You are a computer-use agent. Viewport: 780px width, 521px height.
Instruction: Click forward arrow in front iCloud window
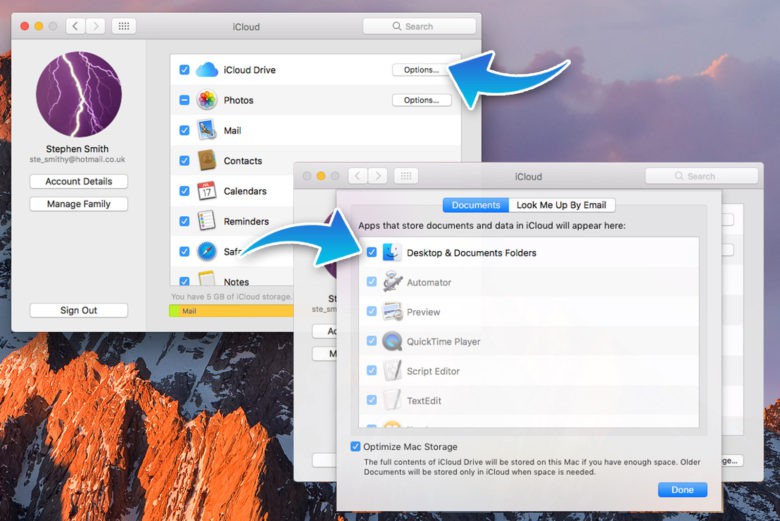378,176
